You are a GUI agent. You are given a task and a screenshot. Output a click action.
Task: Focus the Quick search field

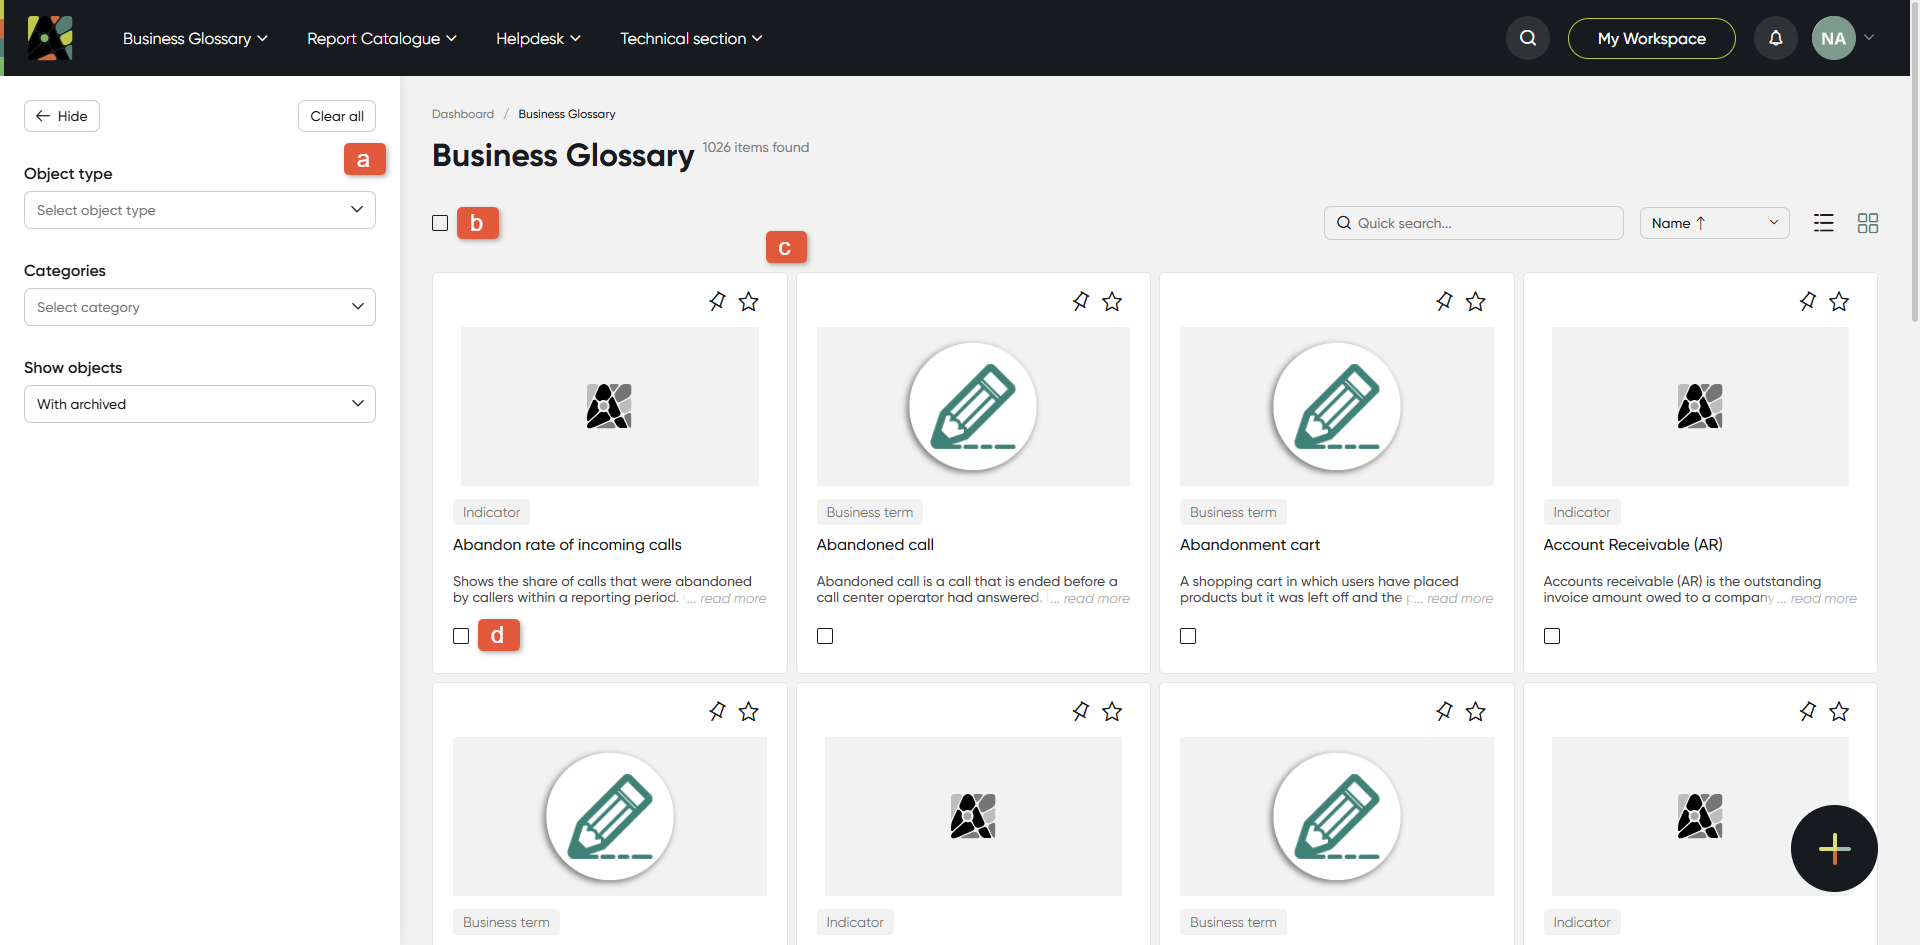(1473, 223)
